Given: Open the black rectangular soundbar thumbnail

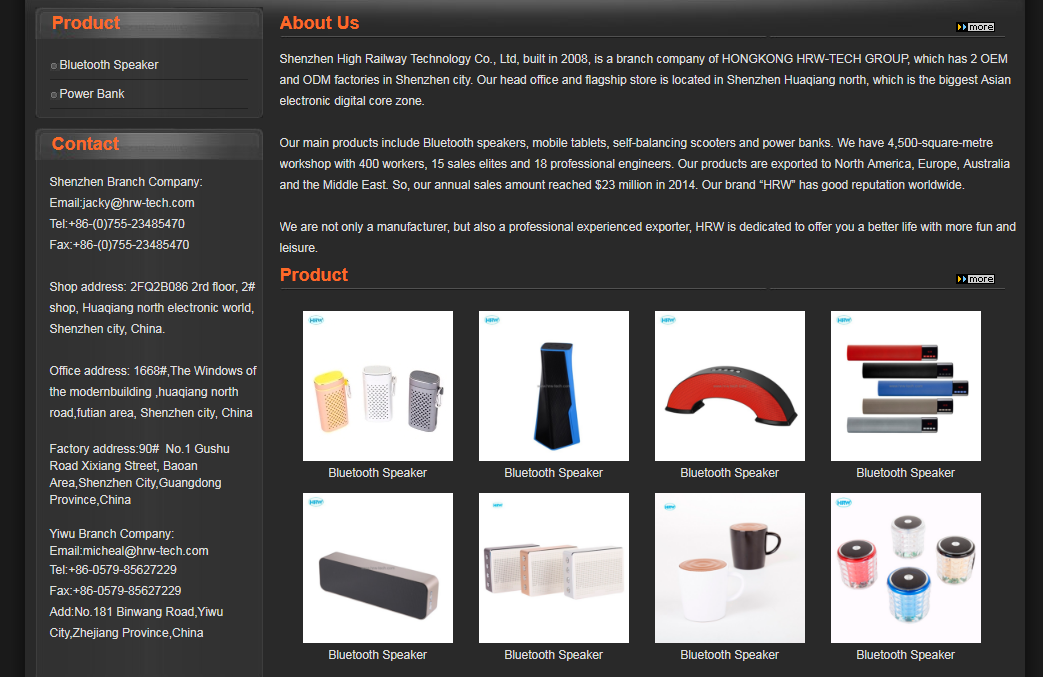Looking at the screenshot, I should [378, 568].
